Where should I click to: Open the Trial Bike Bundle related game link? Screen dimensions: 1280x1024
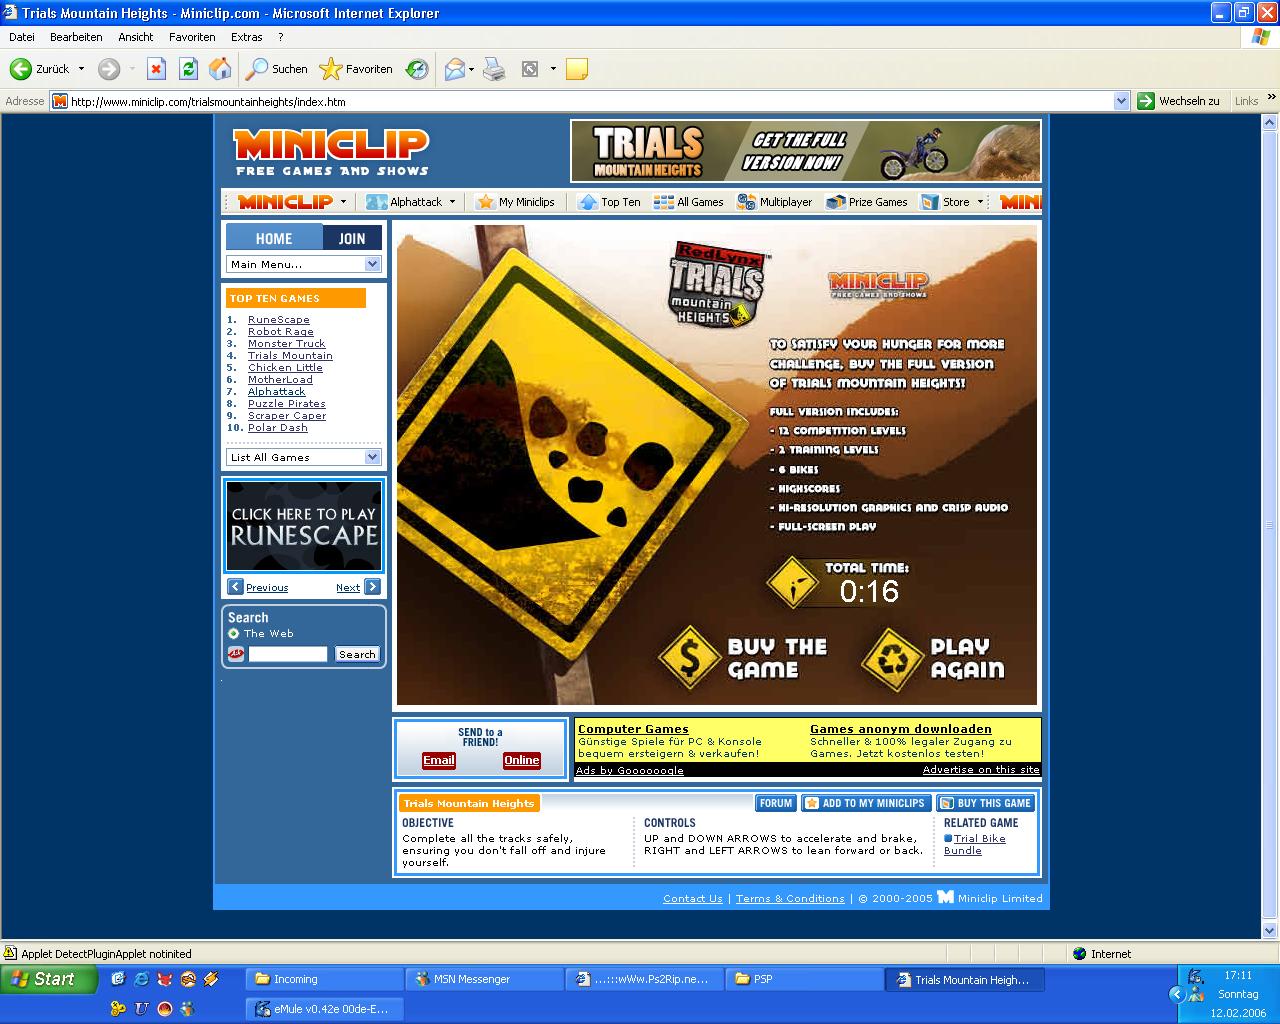pos(975,845)
